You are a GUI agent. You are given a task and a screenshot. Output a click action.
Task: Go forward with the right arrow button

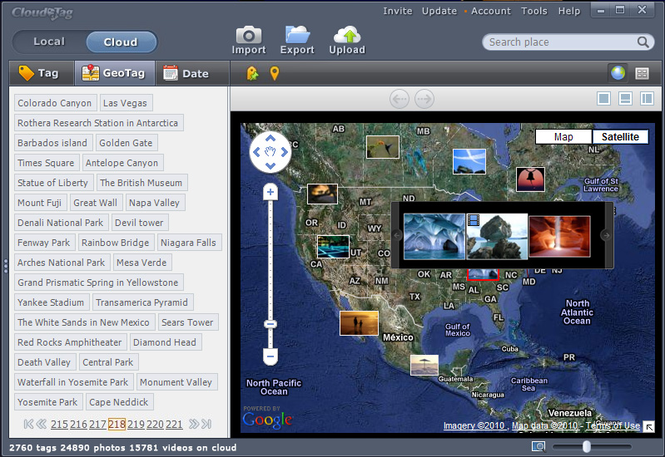coord(424,99)
